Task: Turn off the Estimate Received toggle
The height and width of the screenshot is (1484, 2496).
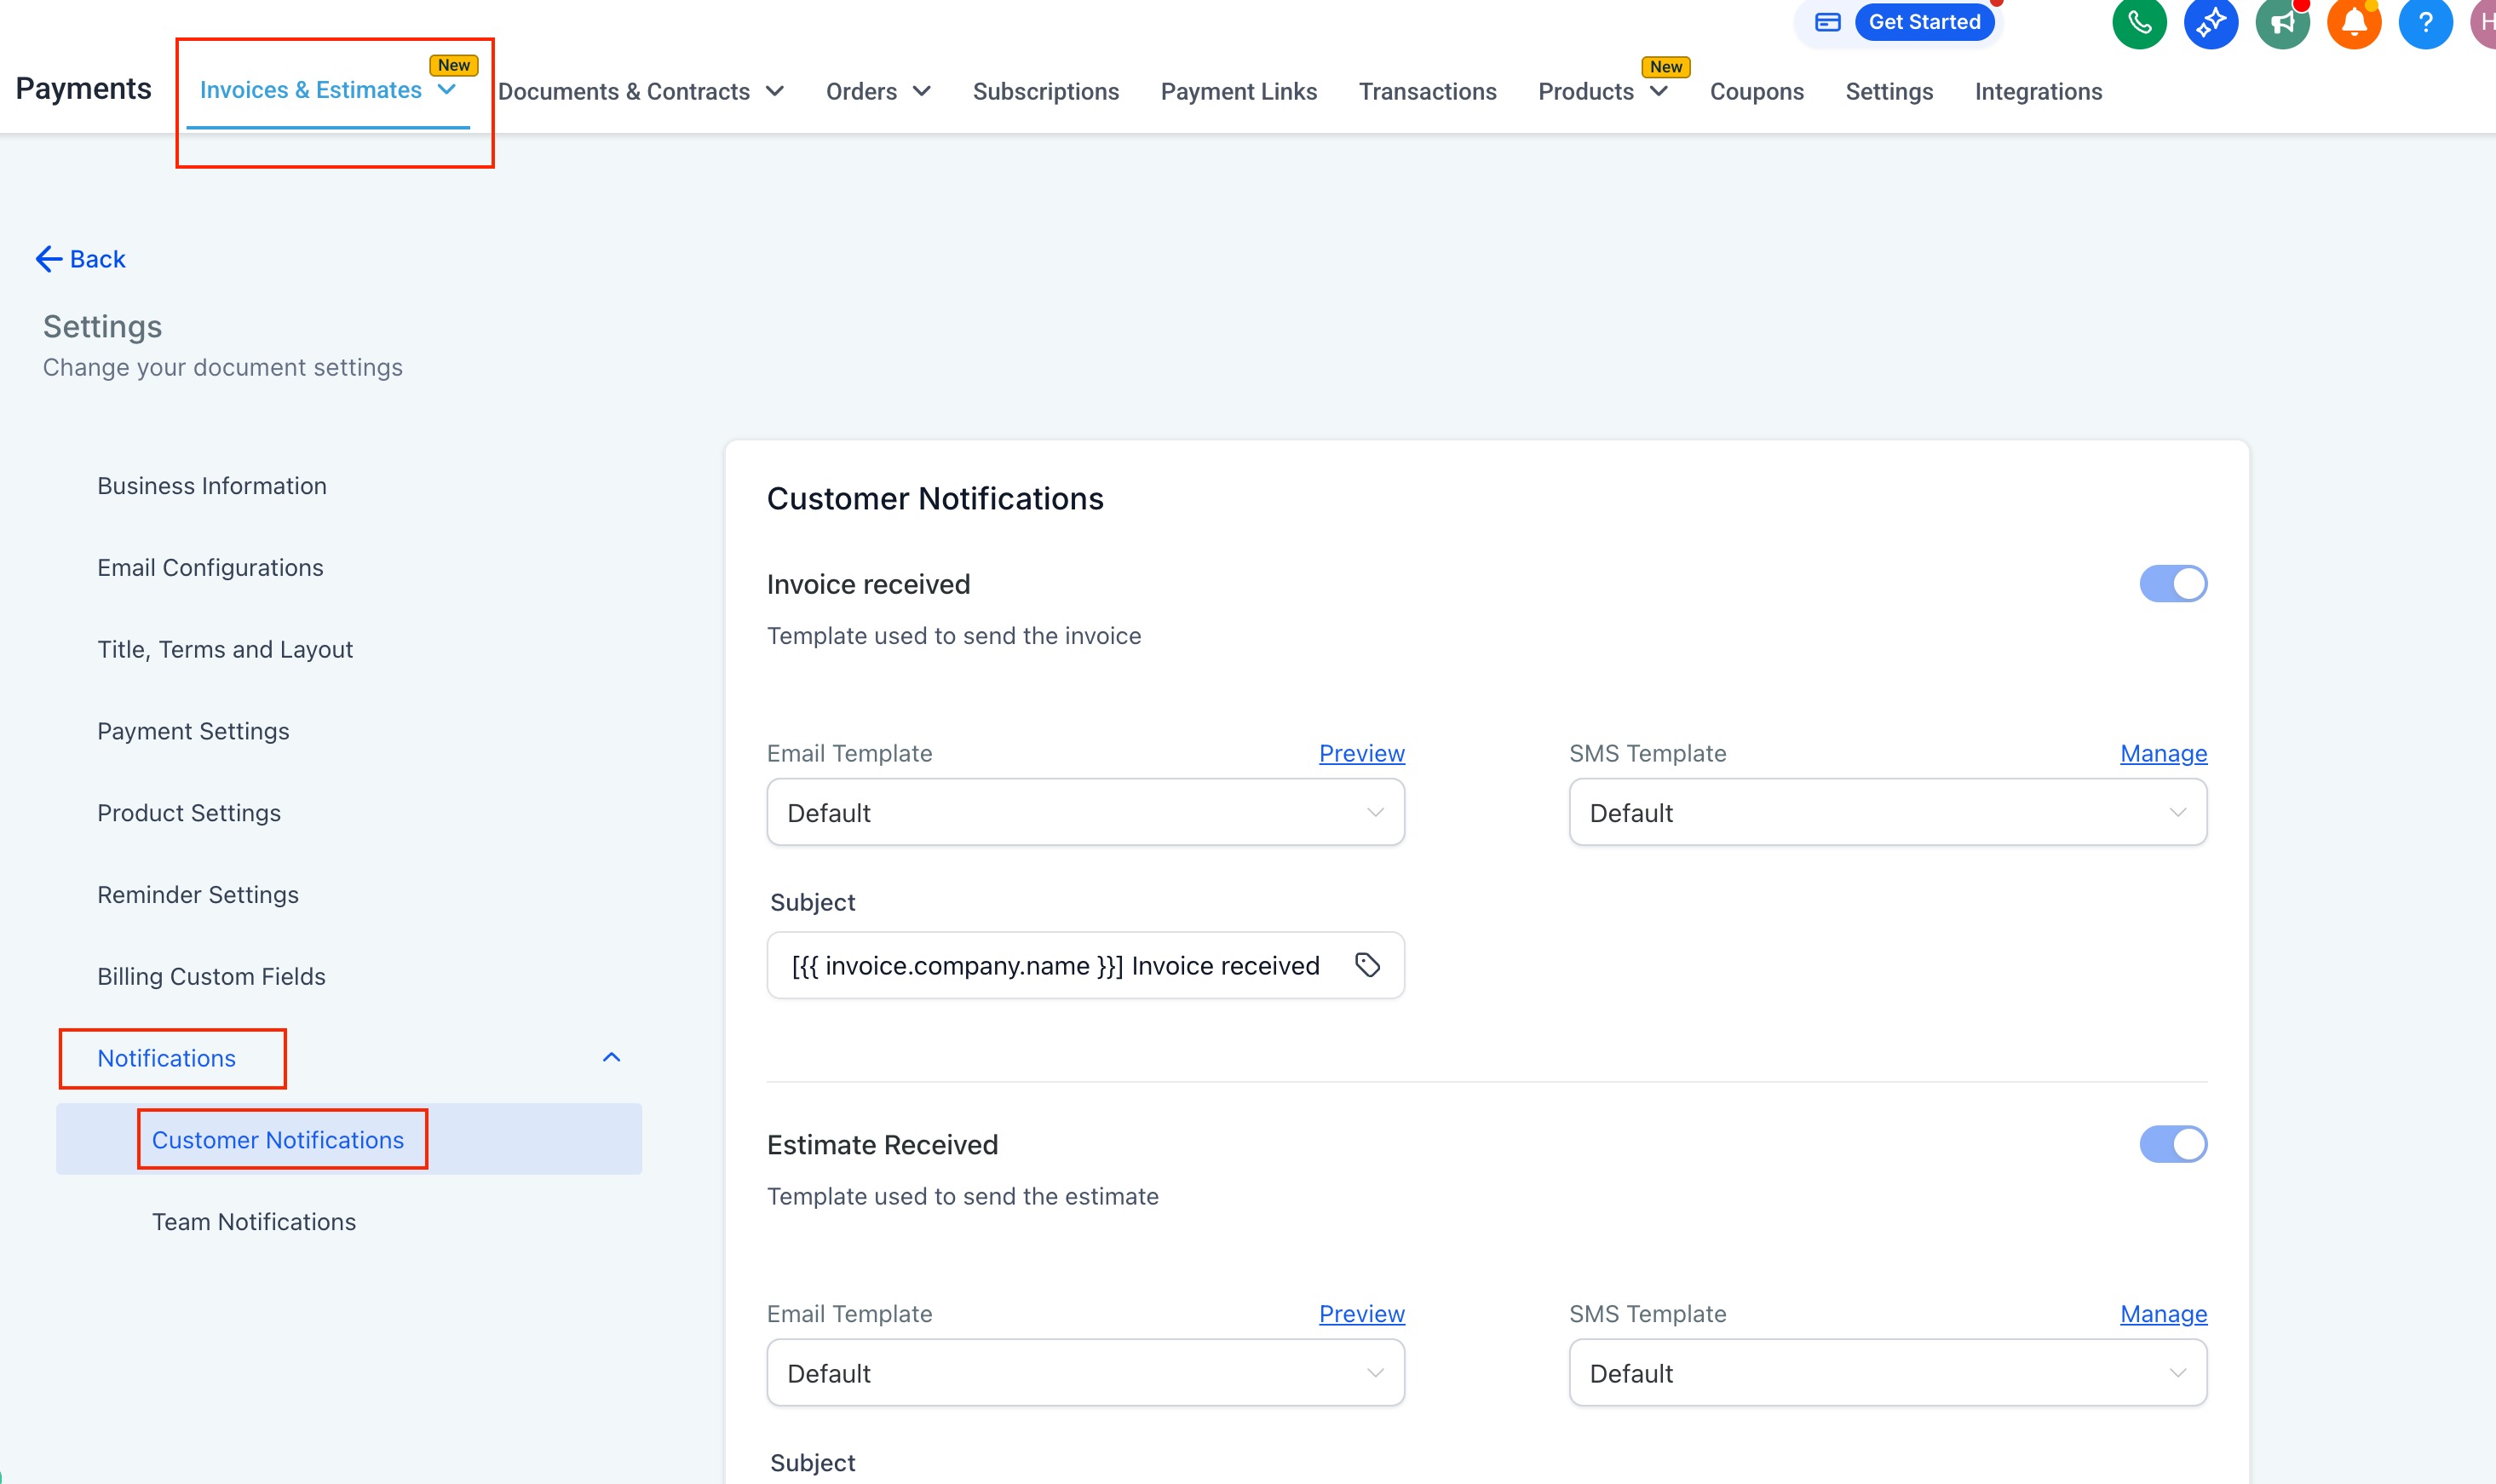Action: [2172, 1144]
